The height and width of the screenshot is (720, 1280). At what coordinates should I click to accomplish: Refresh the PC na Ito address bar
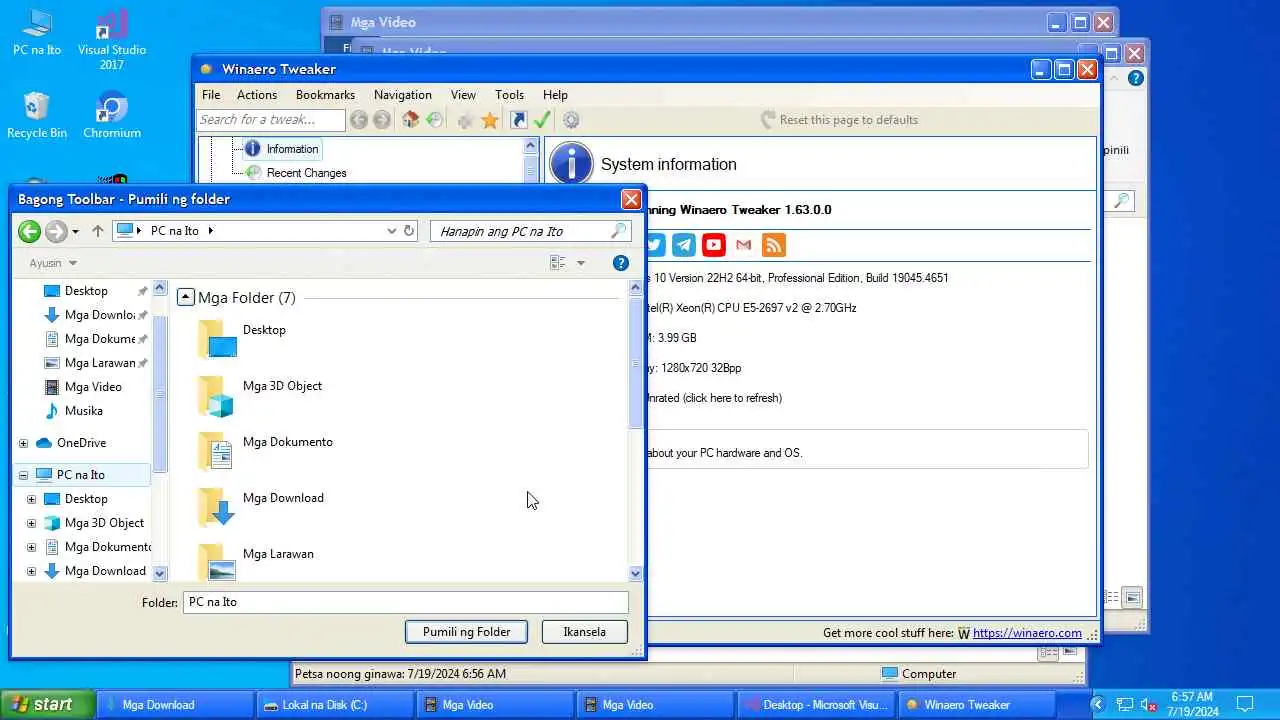click(x=408, y=231)
